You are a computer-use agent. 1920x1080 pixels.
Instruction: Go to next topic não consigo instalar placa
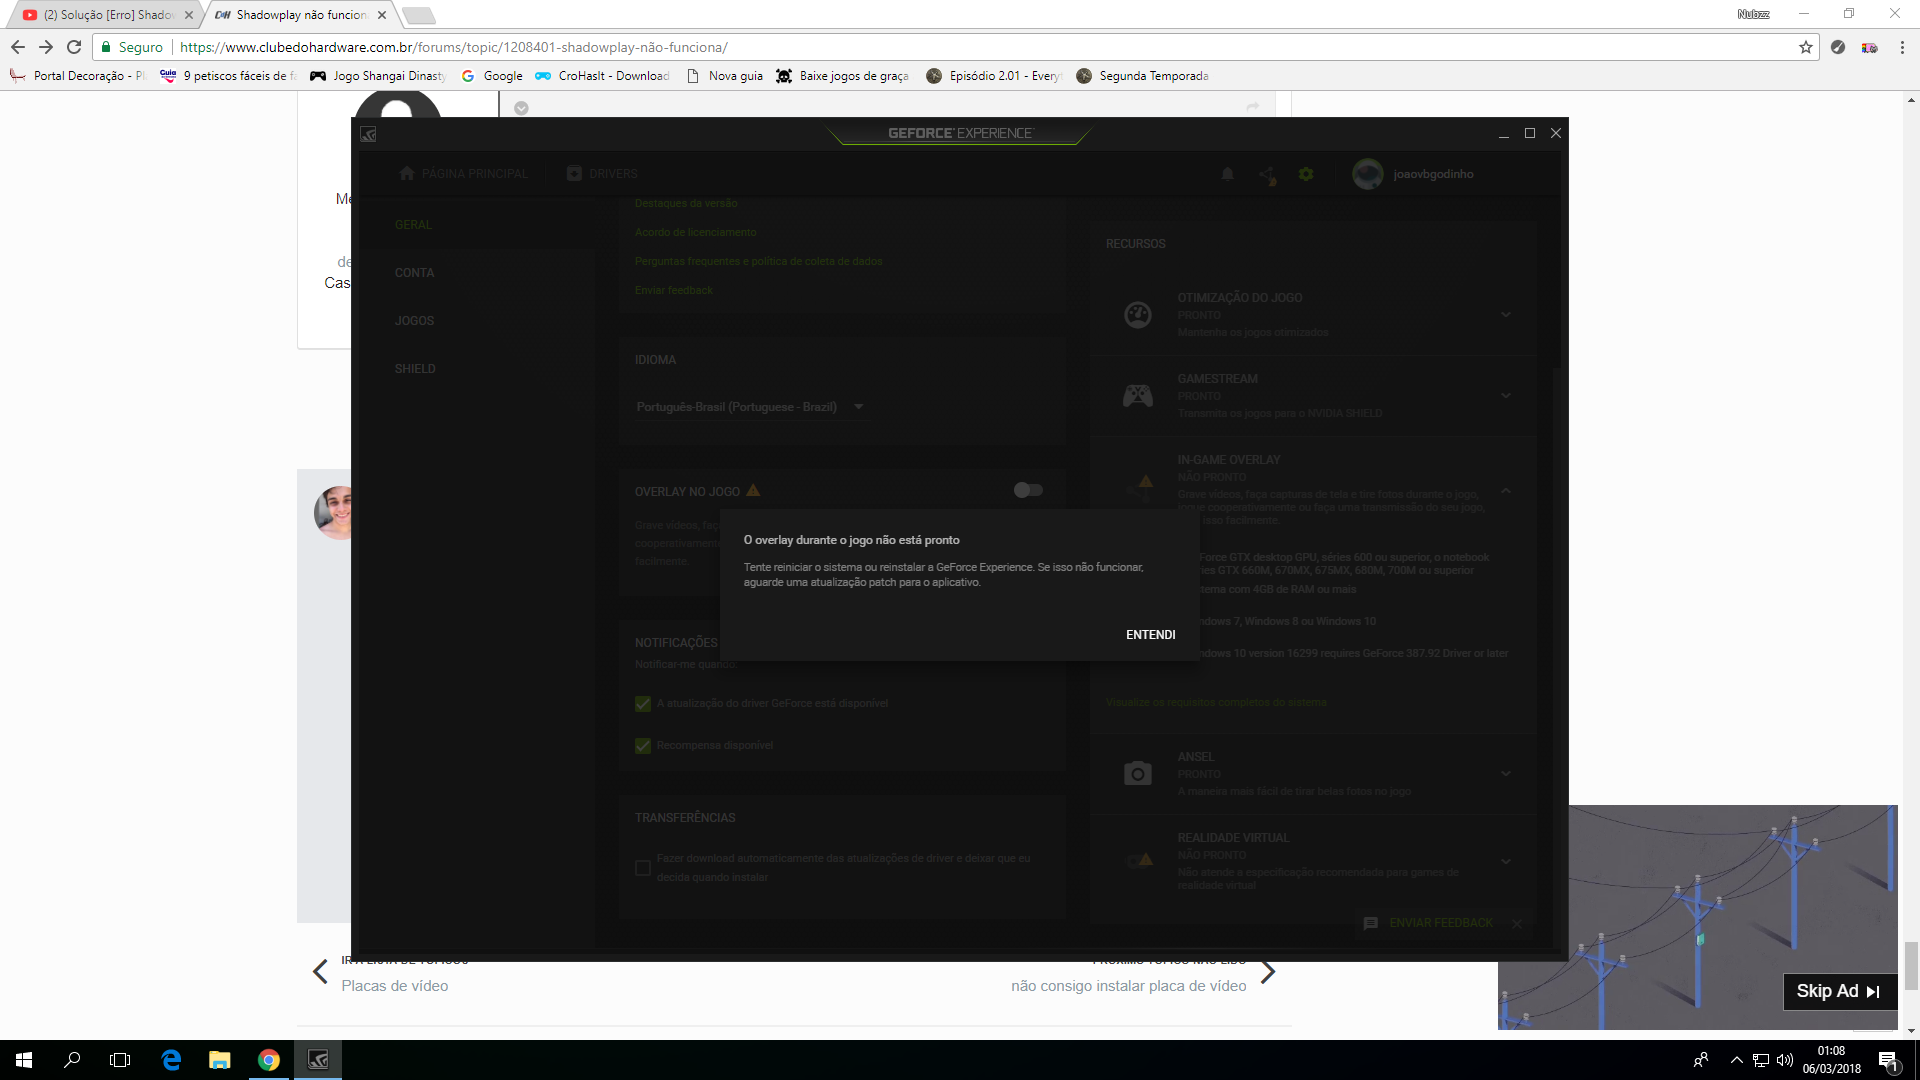(1128, 986)
